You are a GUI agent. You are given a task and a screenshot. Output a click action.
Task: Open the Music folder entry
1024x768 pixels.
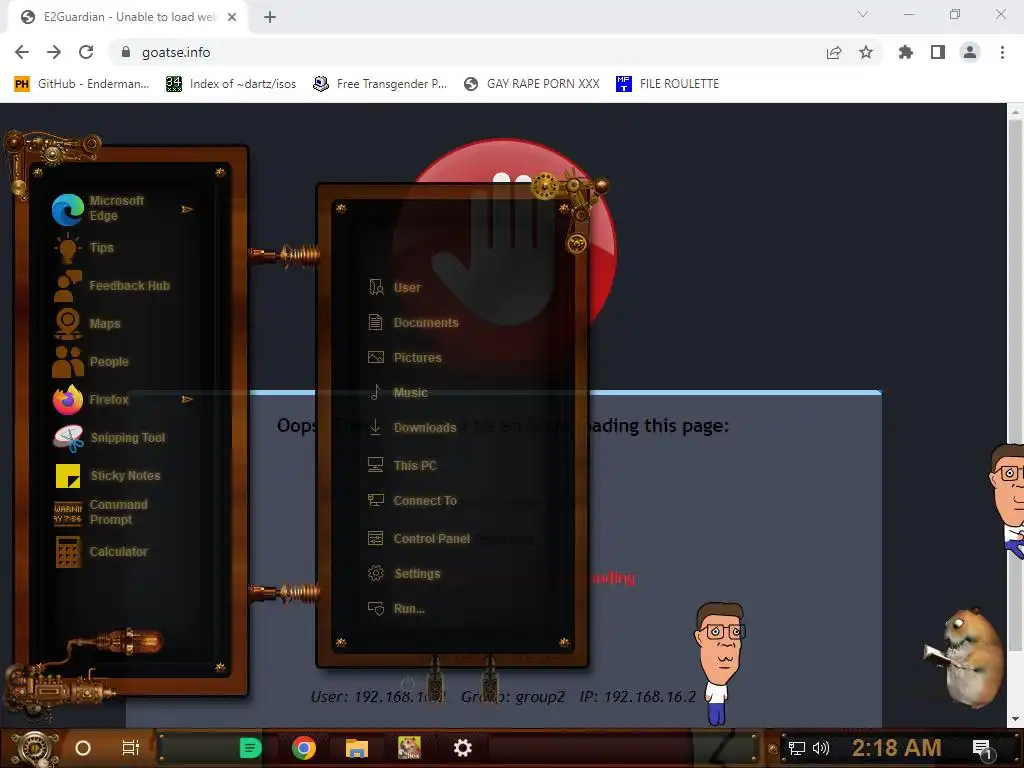[x=398, y=392]
